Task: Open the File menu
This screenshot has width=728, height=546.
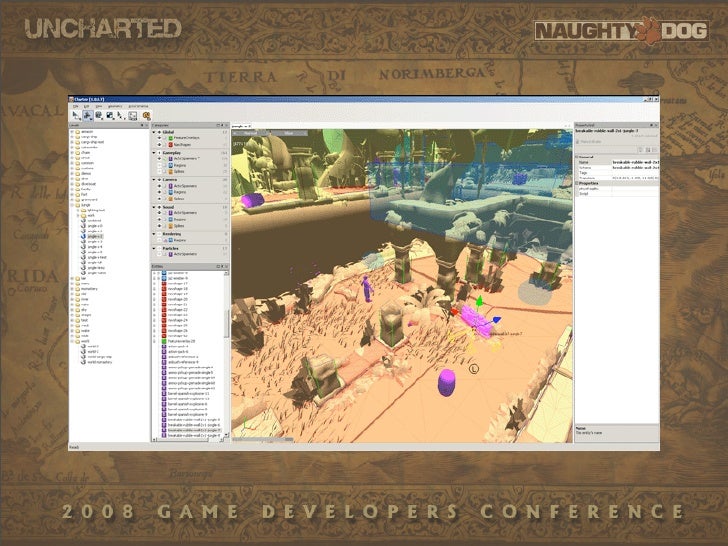Action: [x=76, y=106]
